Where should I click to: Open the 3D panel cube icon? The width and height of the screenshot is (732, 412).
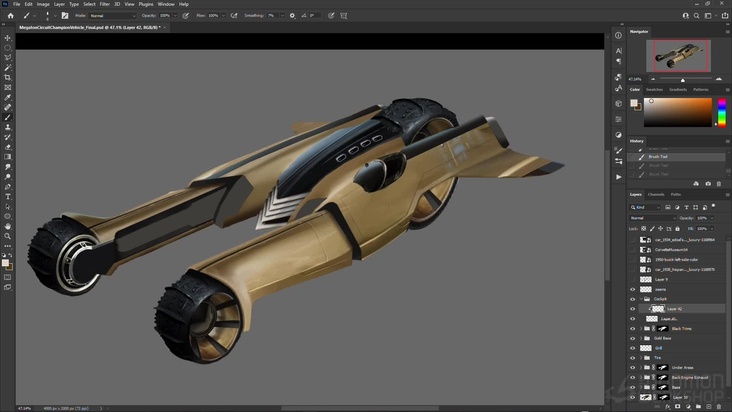tap(618, 104)
